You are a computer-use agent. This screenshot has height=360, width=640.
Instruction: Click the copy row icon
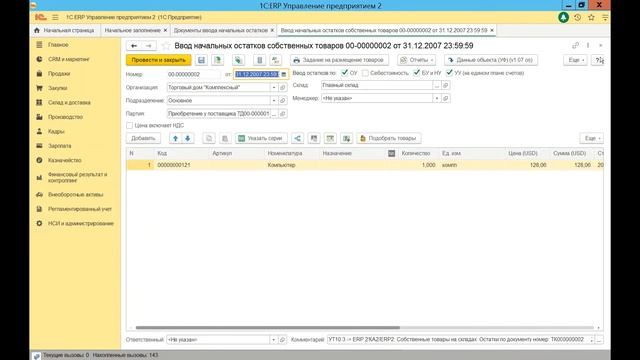209,138
